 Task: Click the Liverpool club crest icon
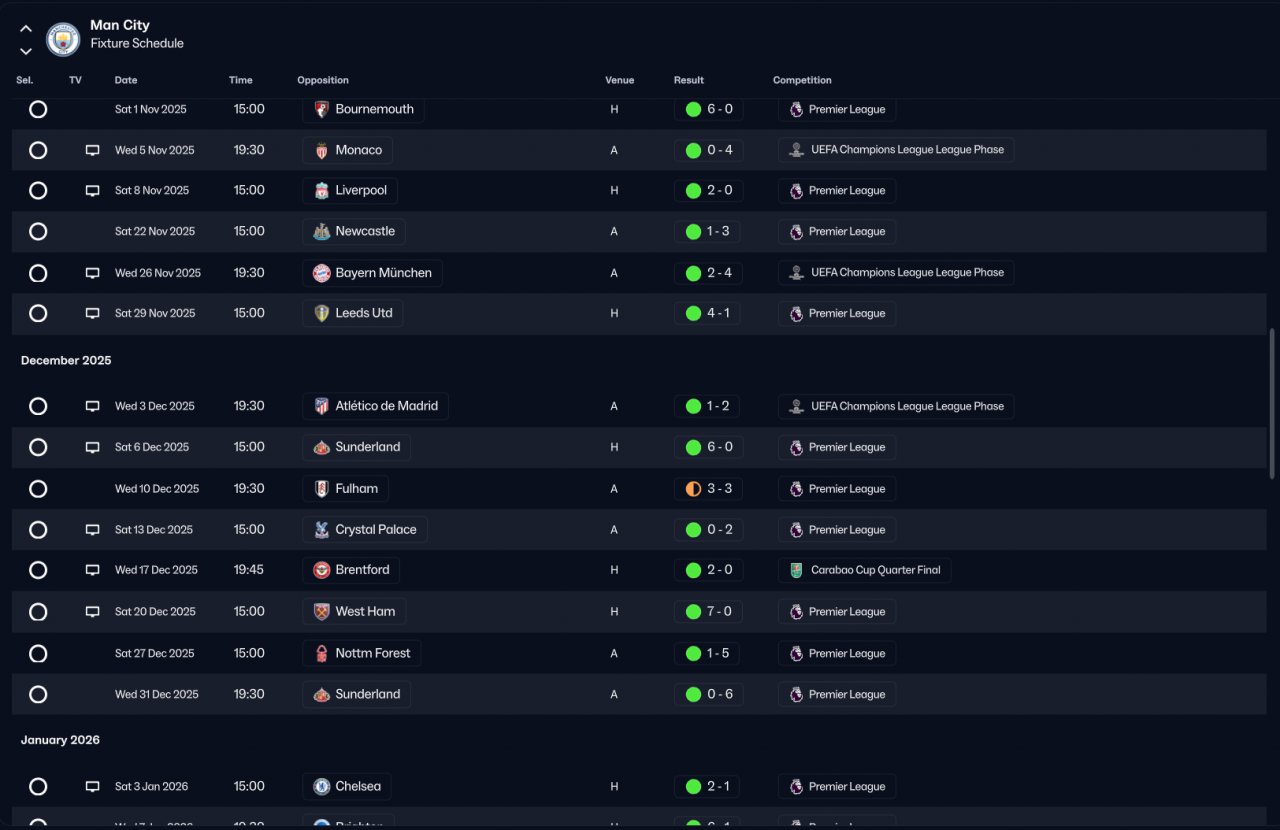[321, 191]
